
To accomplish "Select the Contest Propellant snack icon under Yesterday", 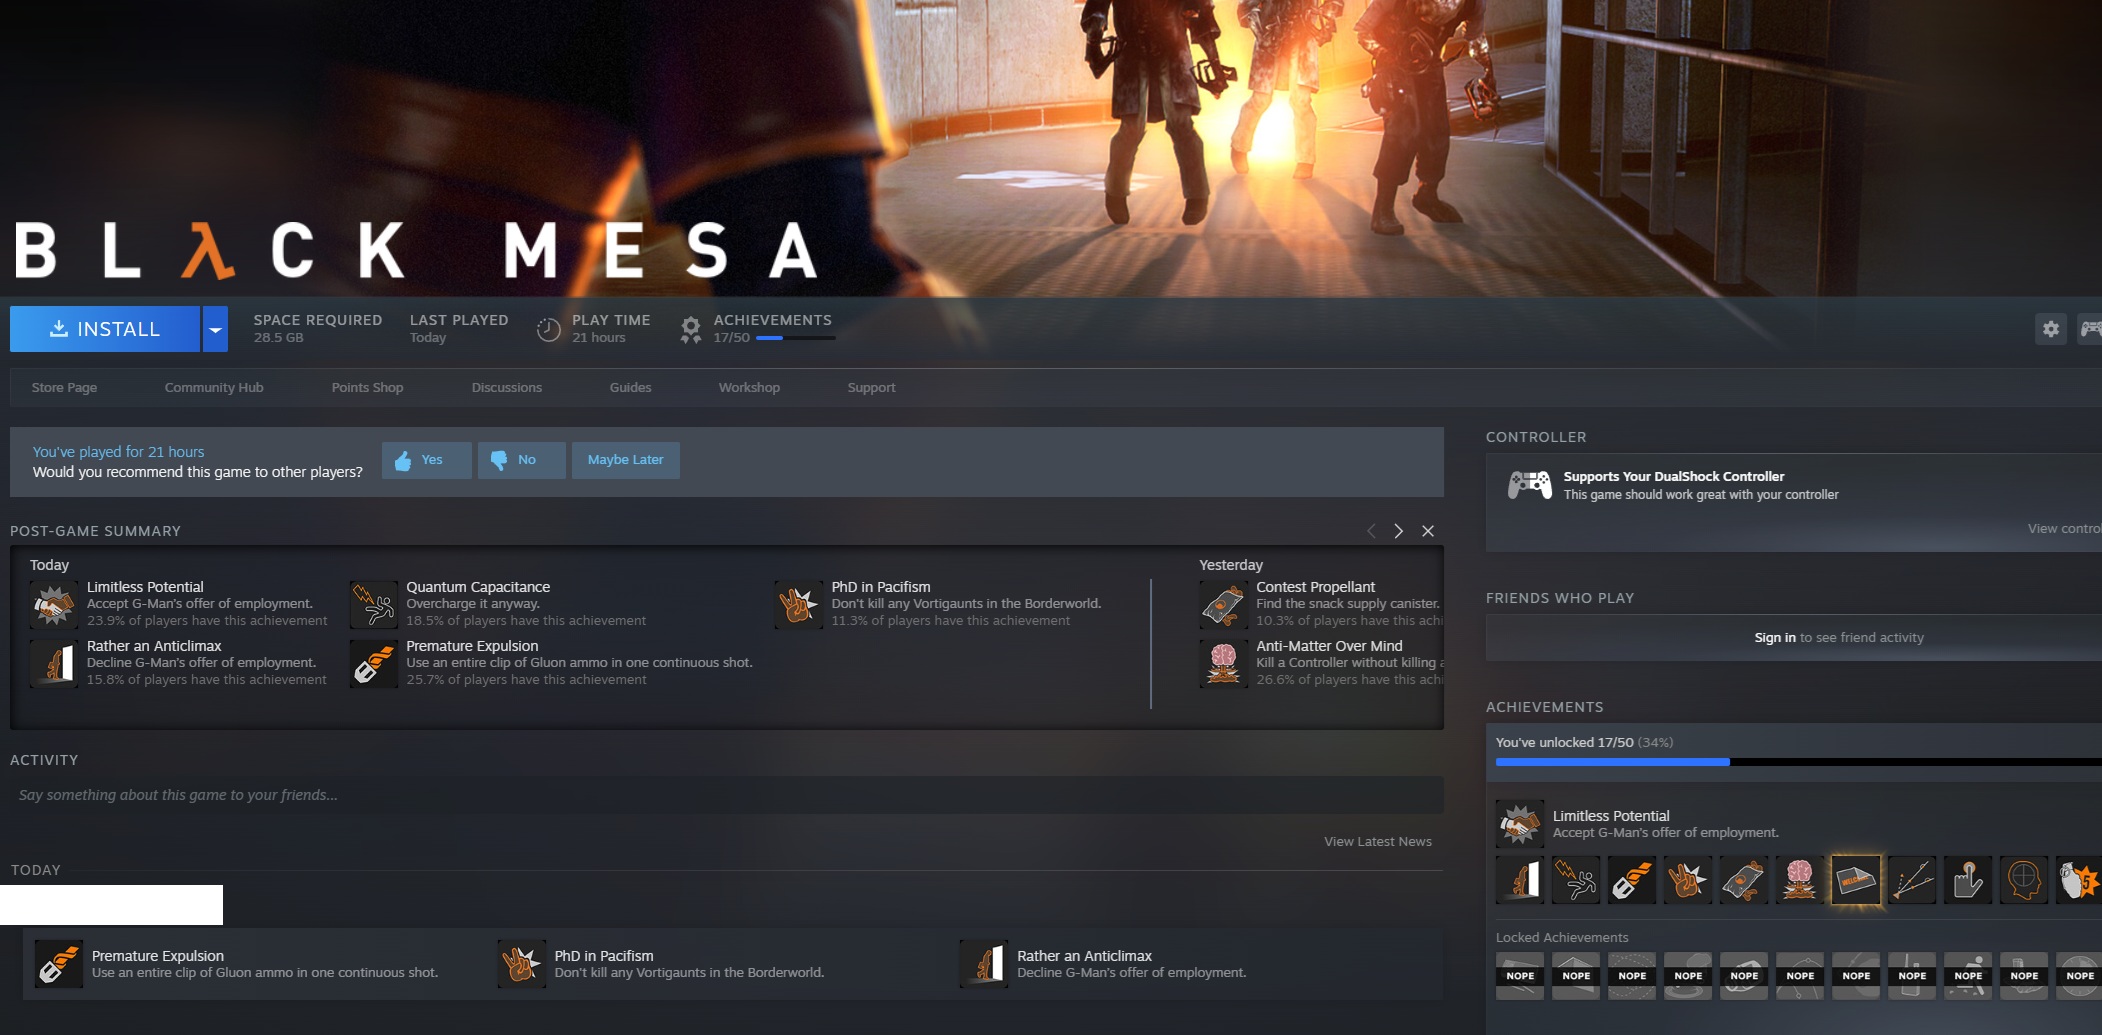I will [x=1223, y=605].
